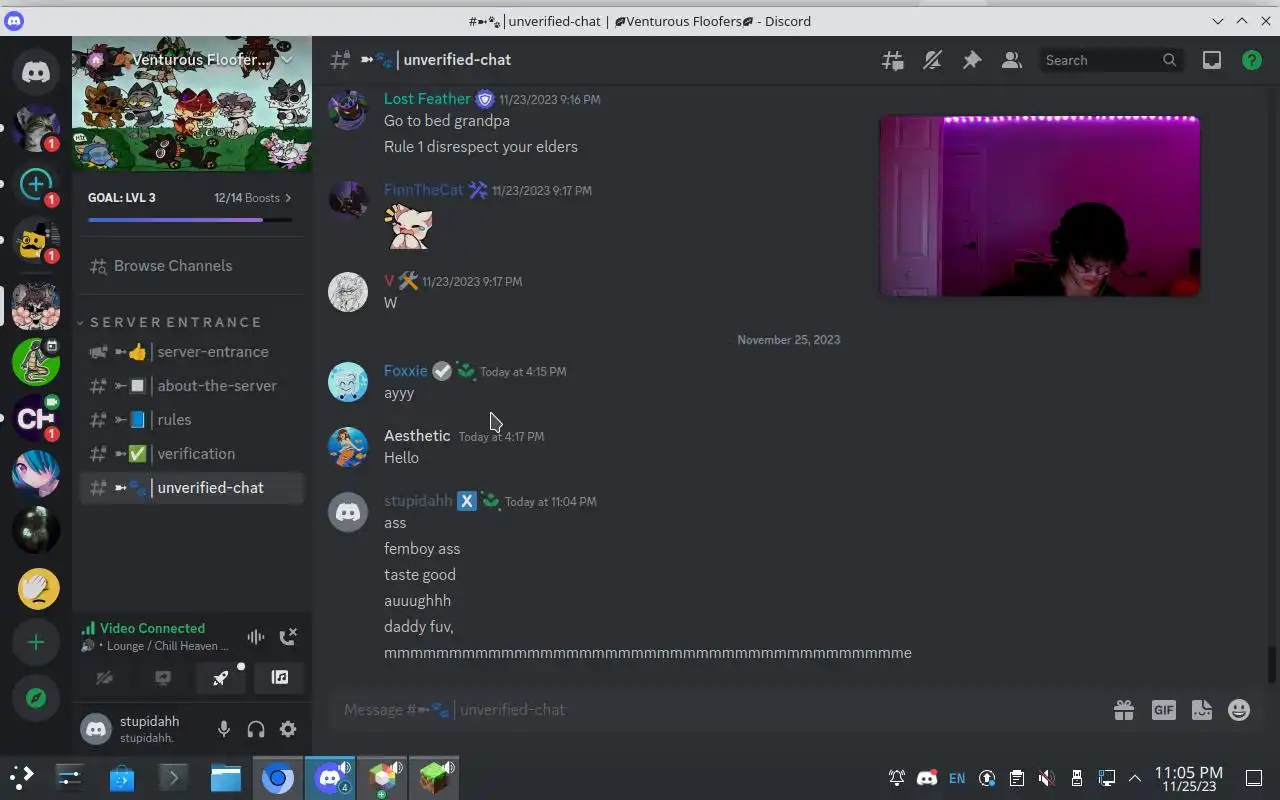Screen dimensions: 1280x800
Task: Select the unverified-chat channel
Action: (x=192, y=488)
